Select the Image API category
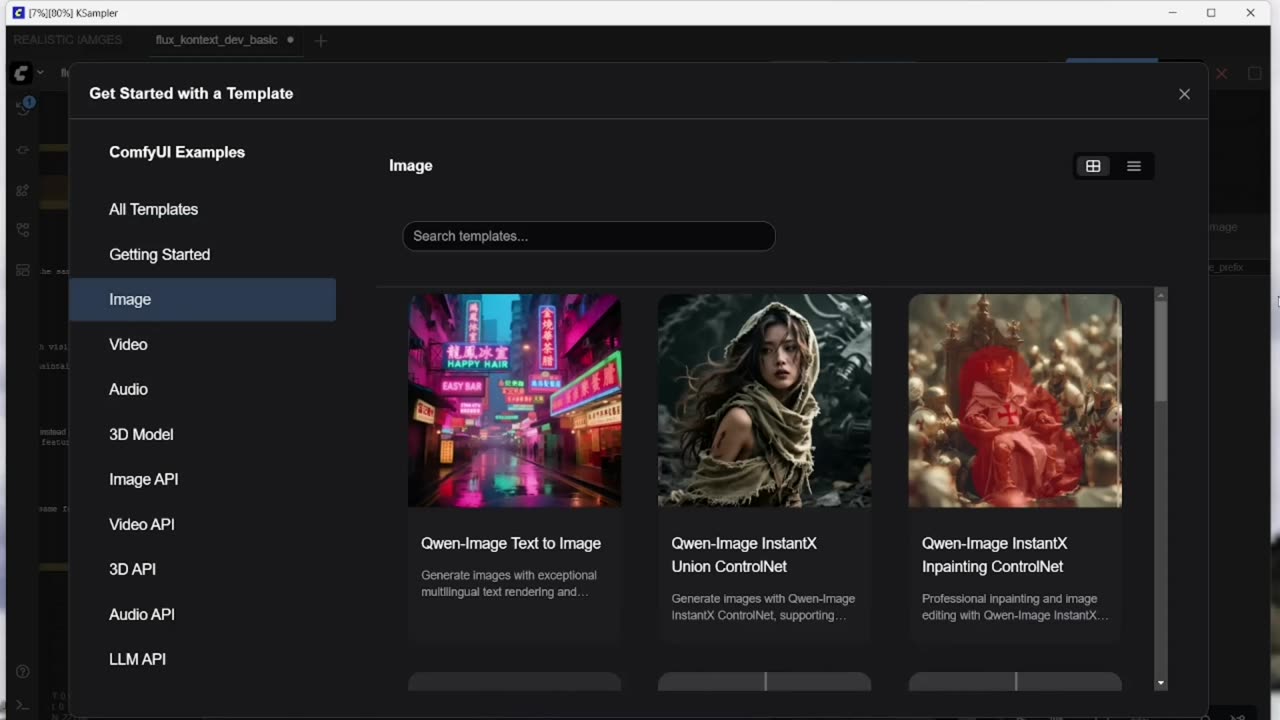This screenshot has width=1280, height=720. click(x=202, y=479)
